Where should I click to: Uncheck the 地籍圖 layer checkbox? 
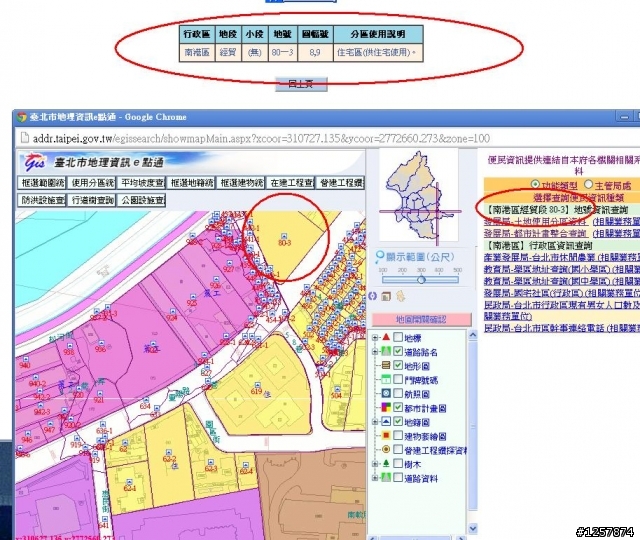point(398,422)
